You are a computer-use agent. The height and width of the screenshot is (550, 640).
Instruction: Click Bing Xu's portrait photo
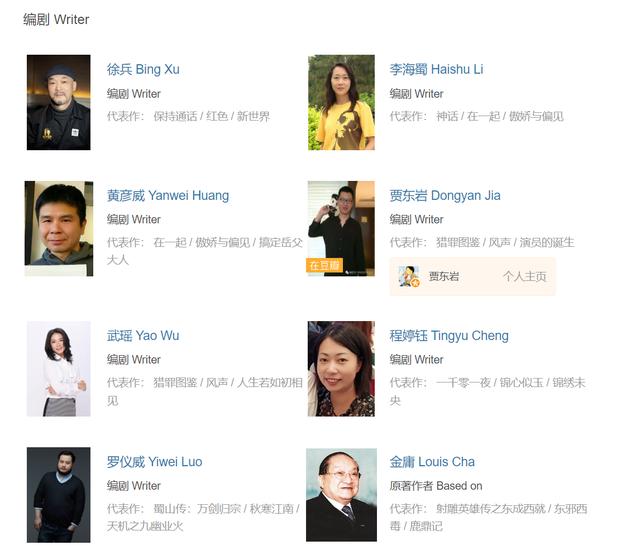click(x=59, y=102)
